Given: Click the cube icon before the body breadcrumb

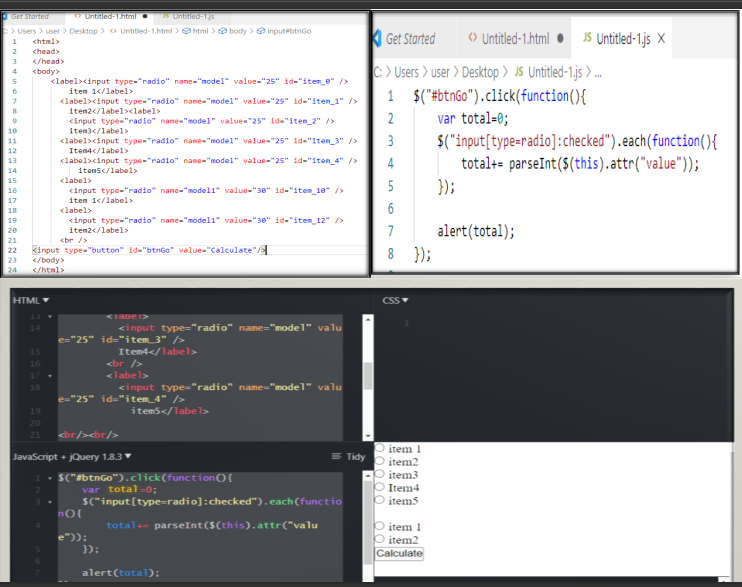Looking at the screenshot, I should tap(222, 31).
